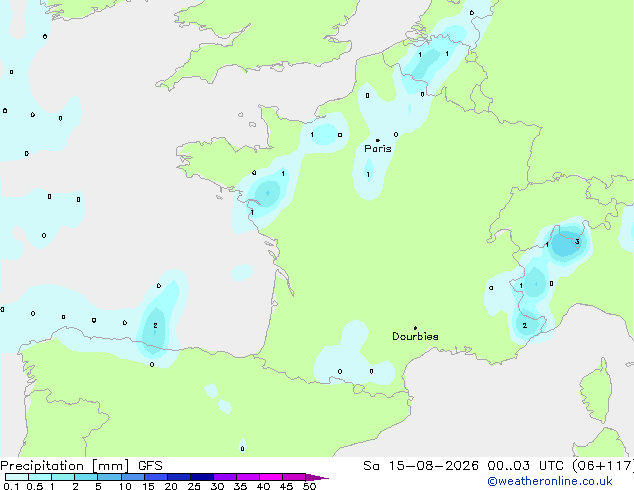634x490 pixels.
Task: Click the 'Precipitation [mm]' title text
Action: pyautogui.click(x=65, y=466)
